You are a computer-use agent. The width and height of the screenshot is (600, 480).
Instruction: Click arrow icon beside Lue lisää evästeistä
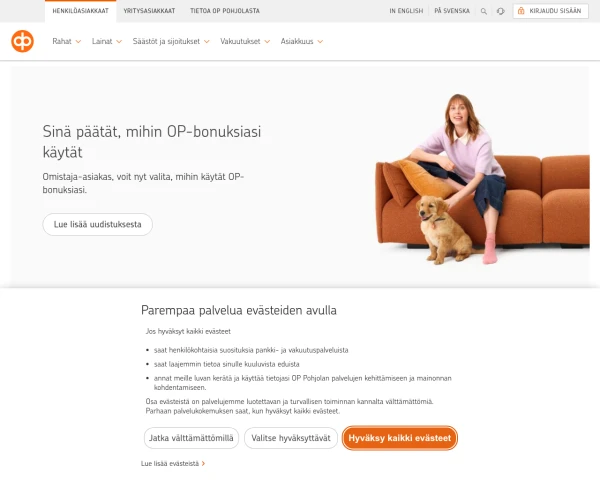(204, 464)
